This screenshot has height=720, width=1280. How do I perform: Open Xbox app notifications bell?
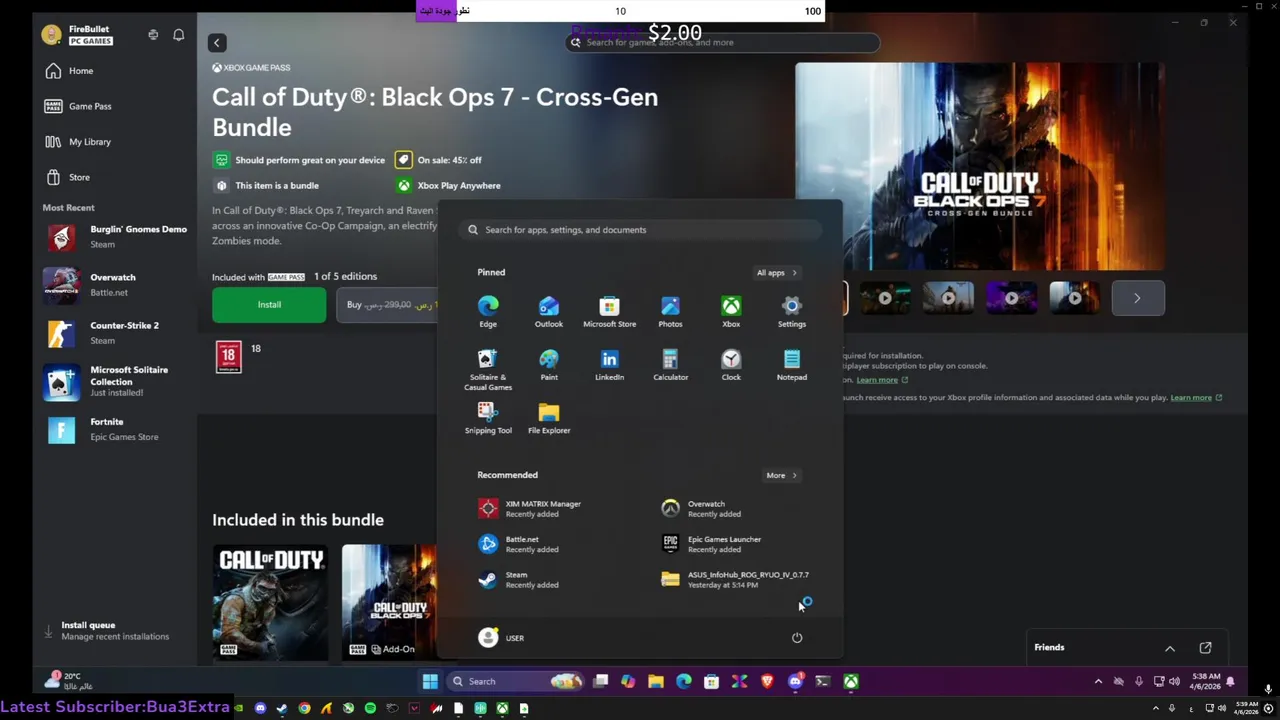tap(178, 35)
